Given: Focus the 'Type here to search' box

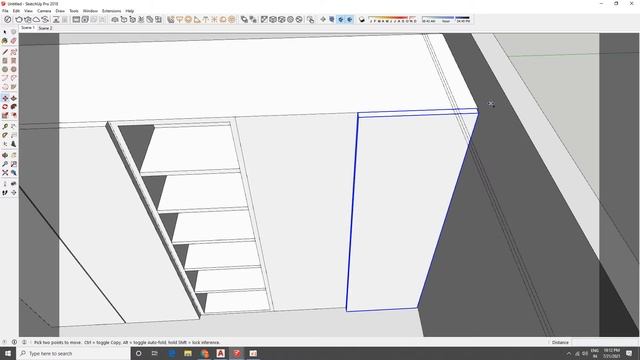Looking at the screenshot, I should point(73,353).
